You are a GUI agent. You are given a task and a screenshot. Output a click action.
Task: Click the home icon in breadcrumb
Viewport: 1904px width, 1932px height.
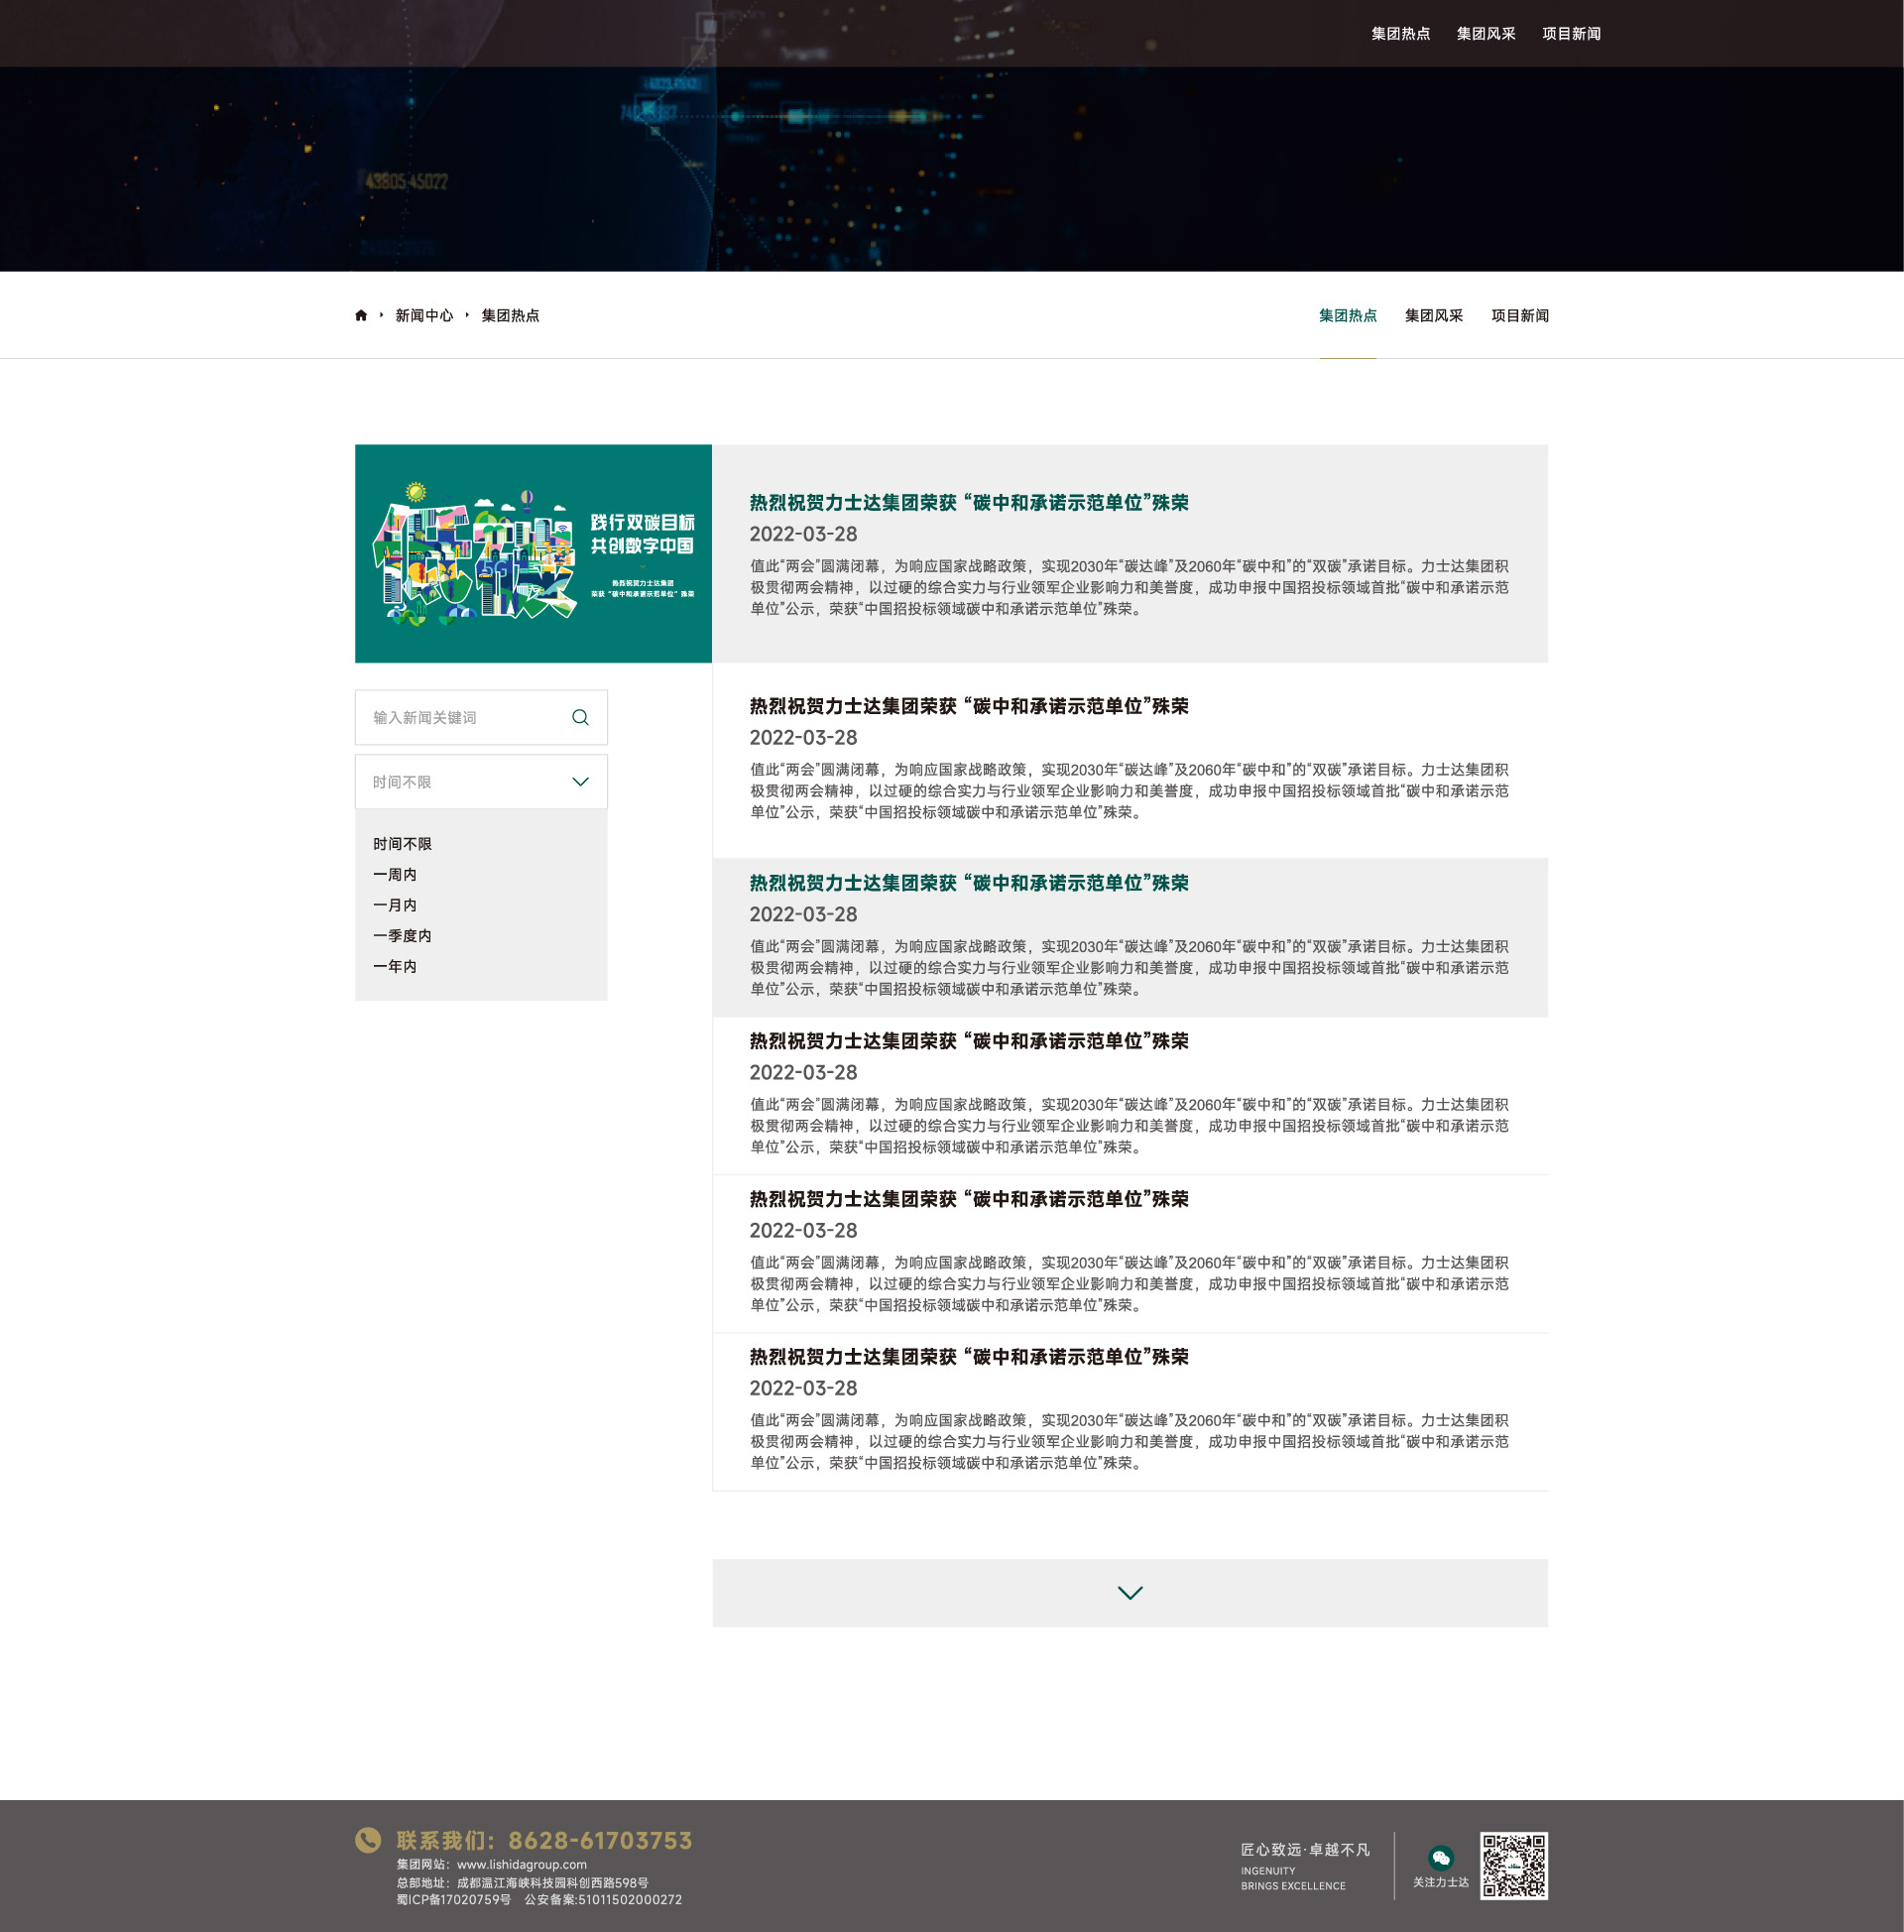(x=361, y=315)
